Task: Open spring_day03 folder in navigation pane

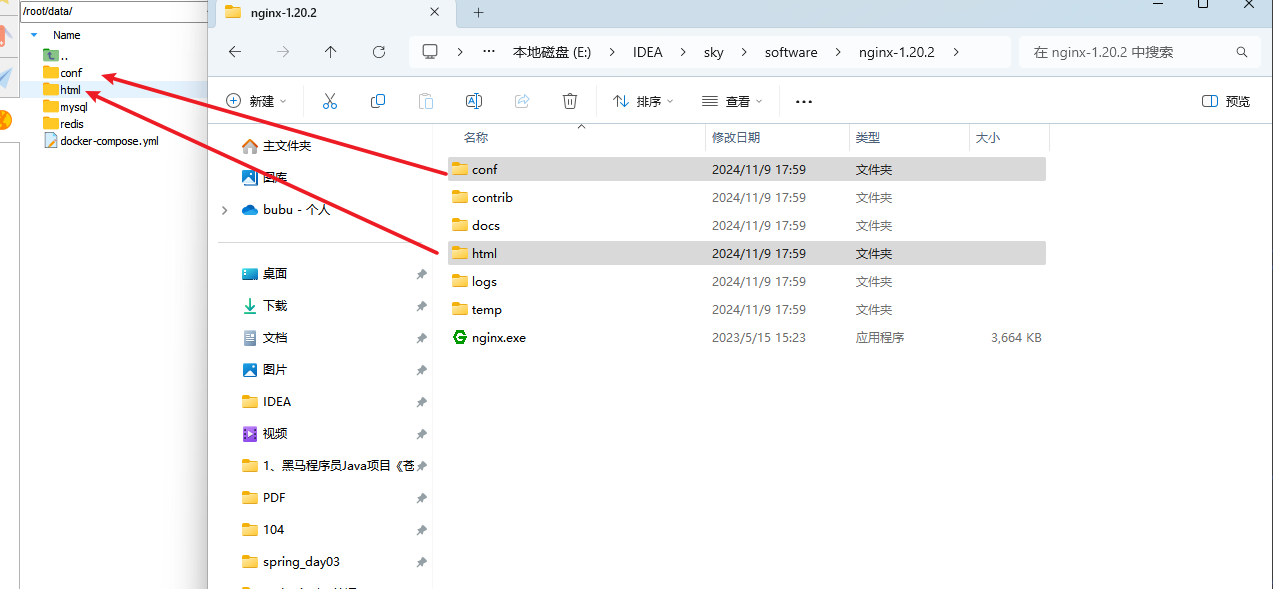Action: [x=291, y=562]
